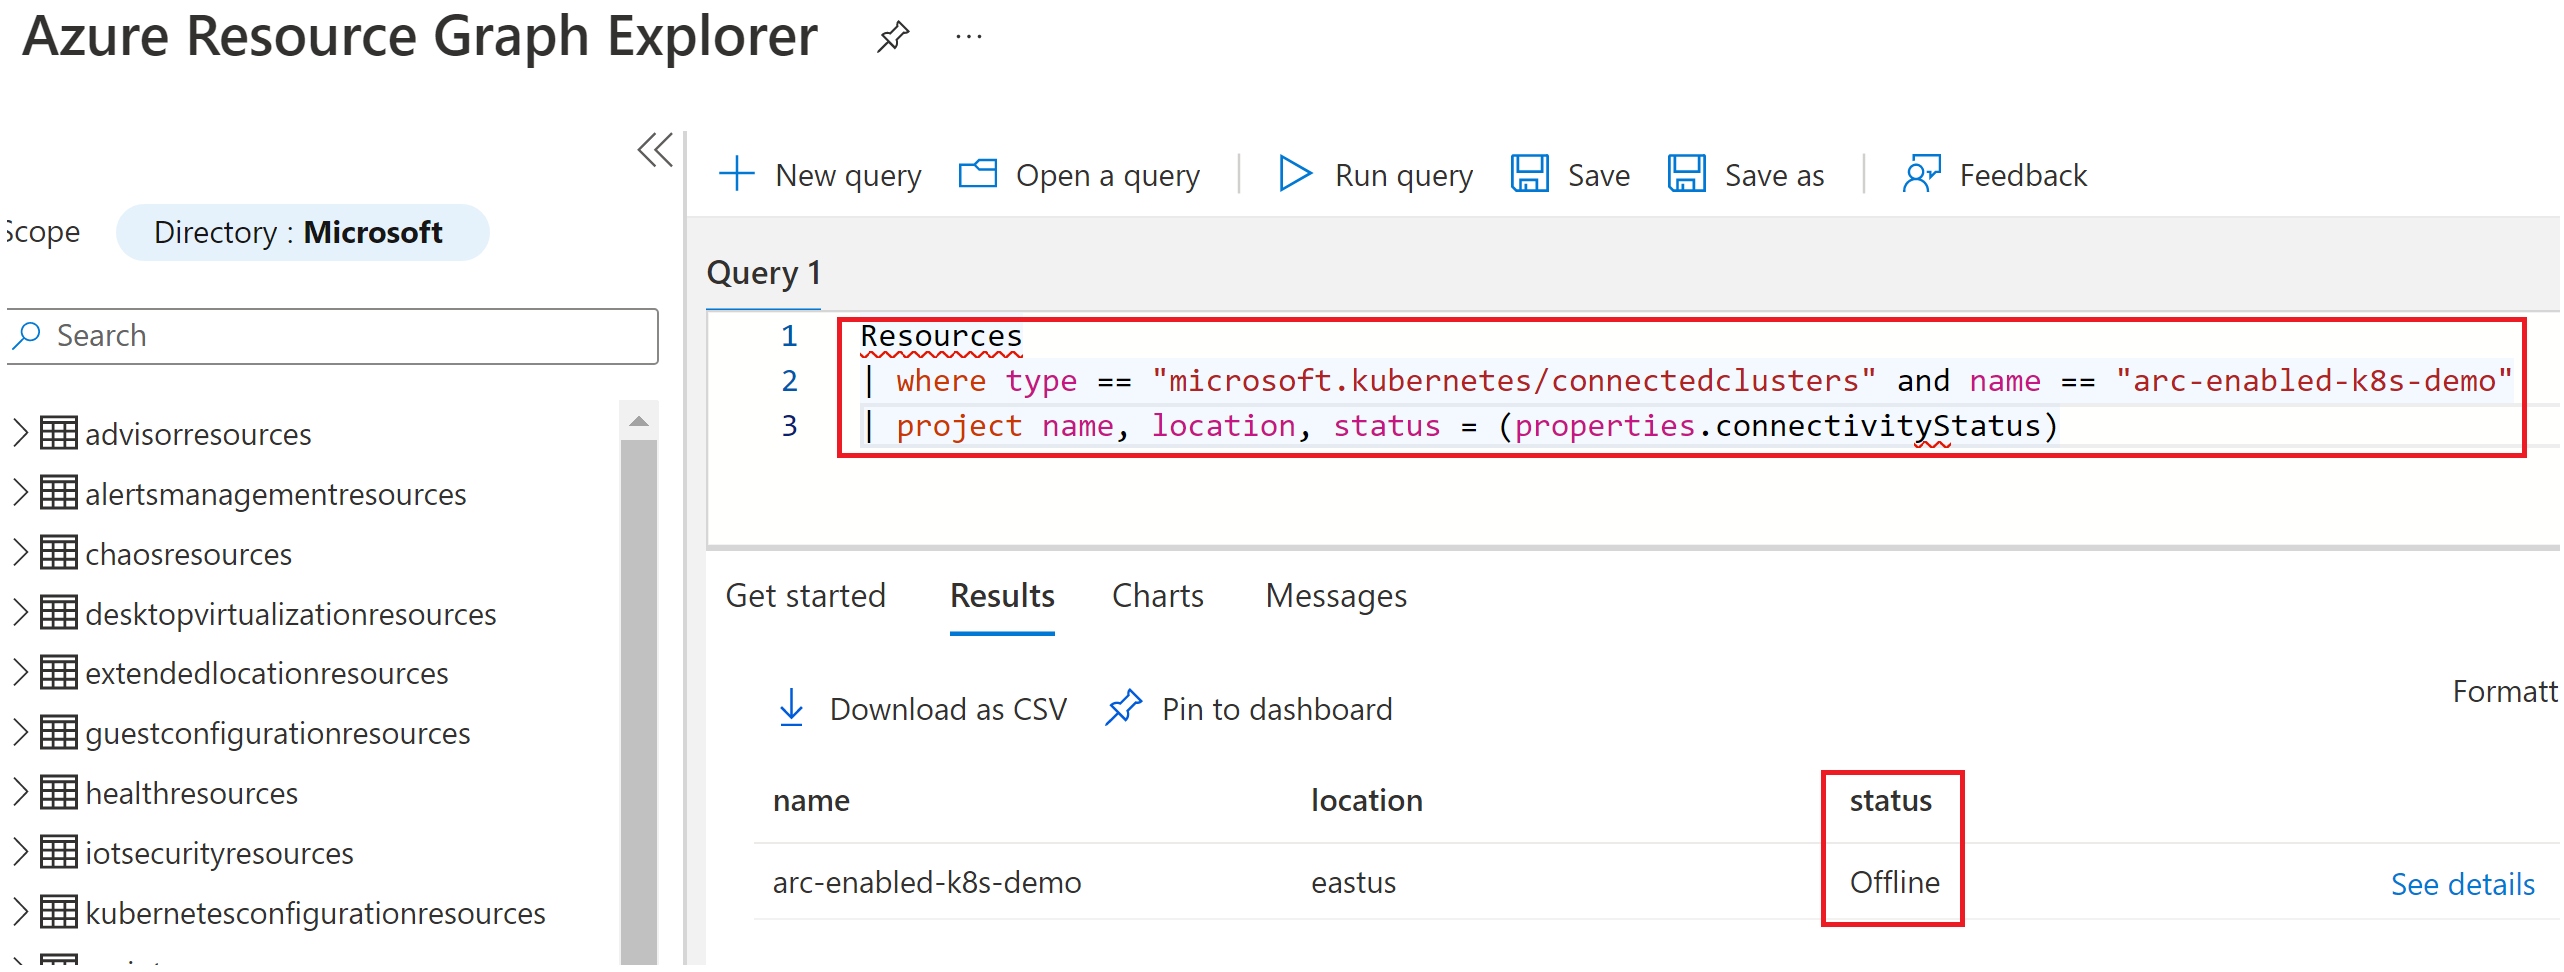Screen dimensions: 2564x972
Task: Click the kubernetesconfigurationresources table icon
Action: (59, 912)
